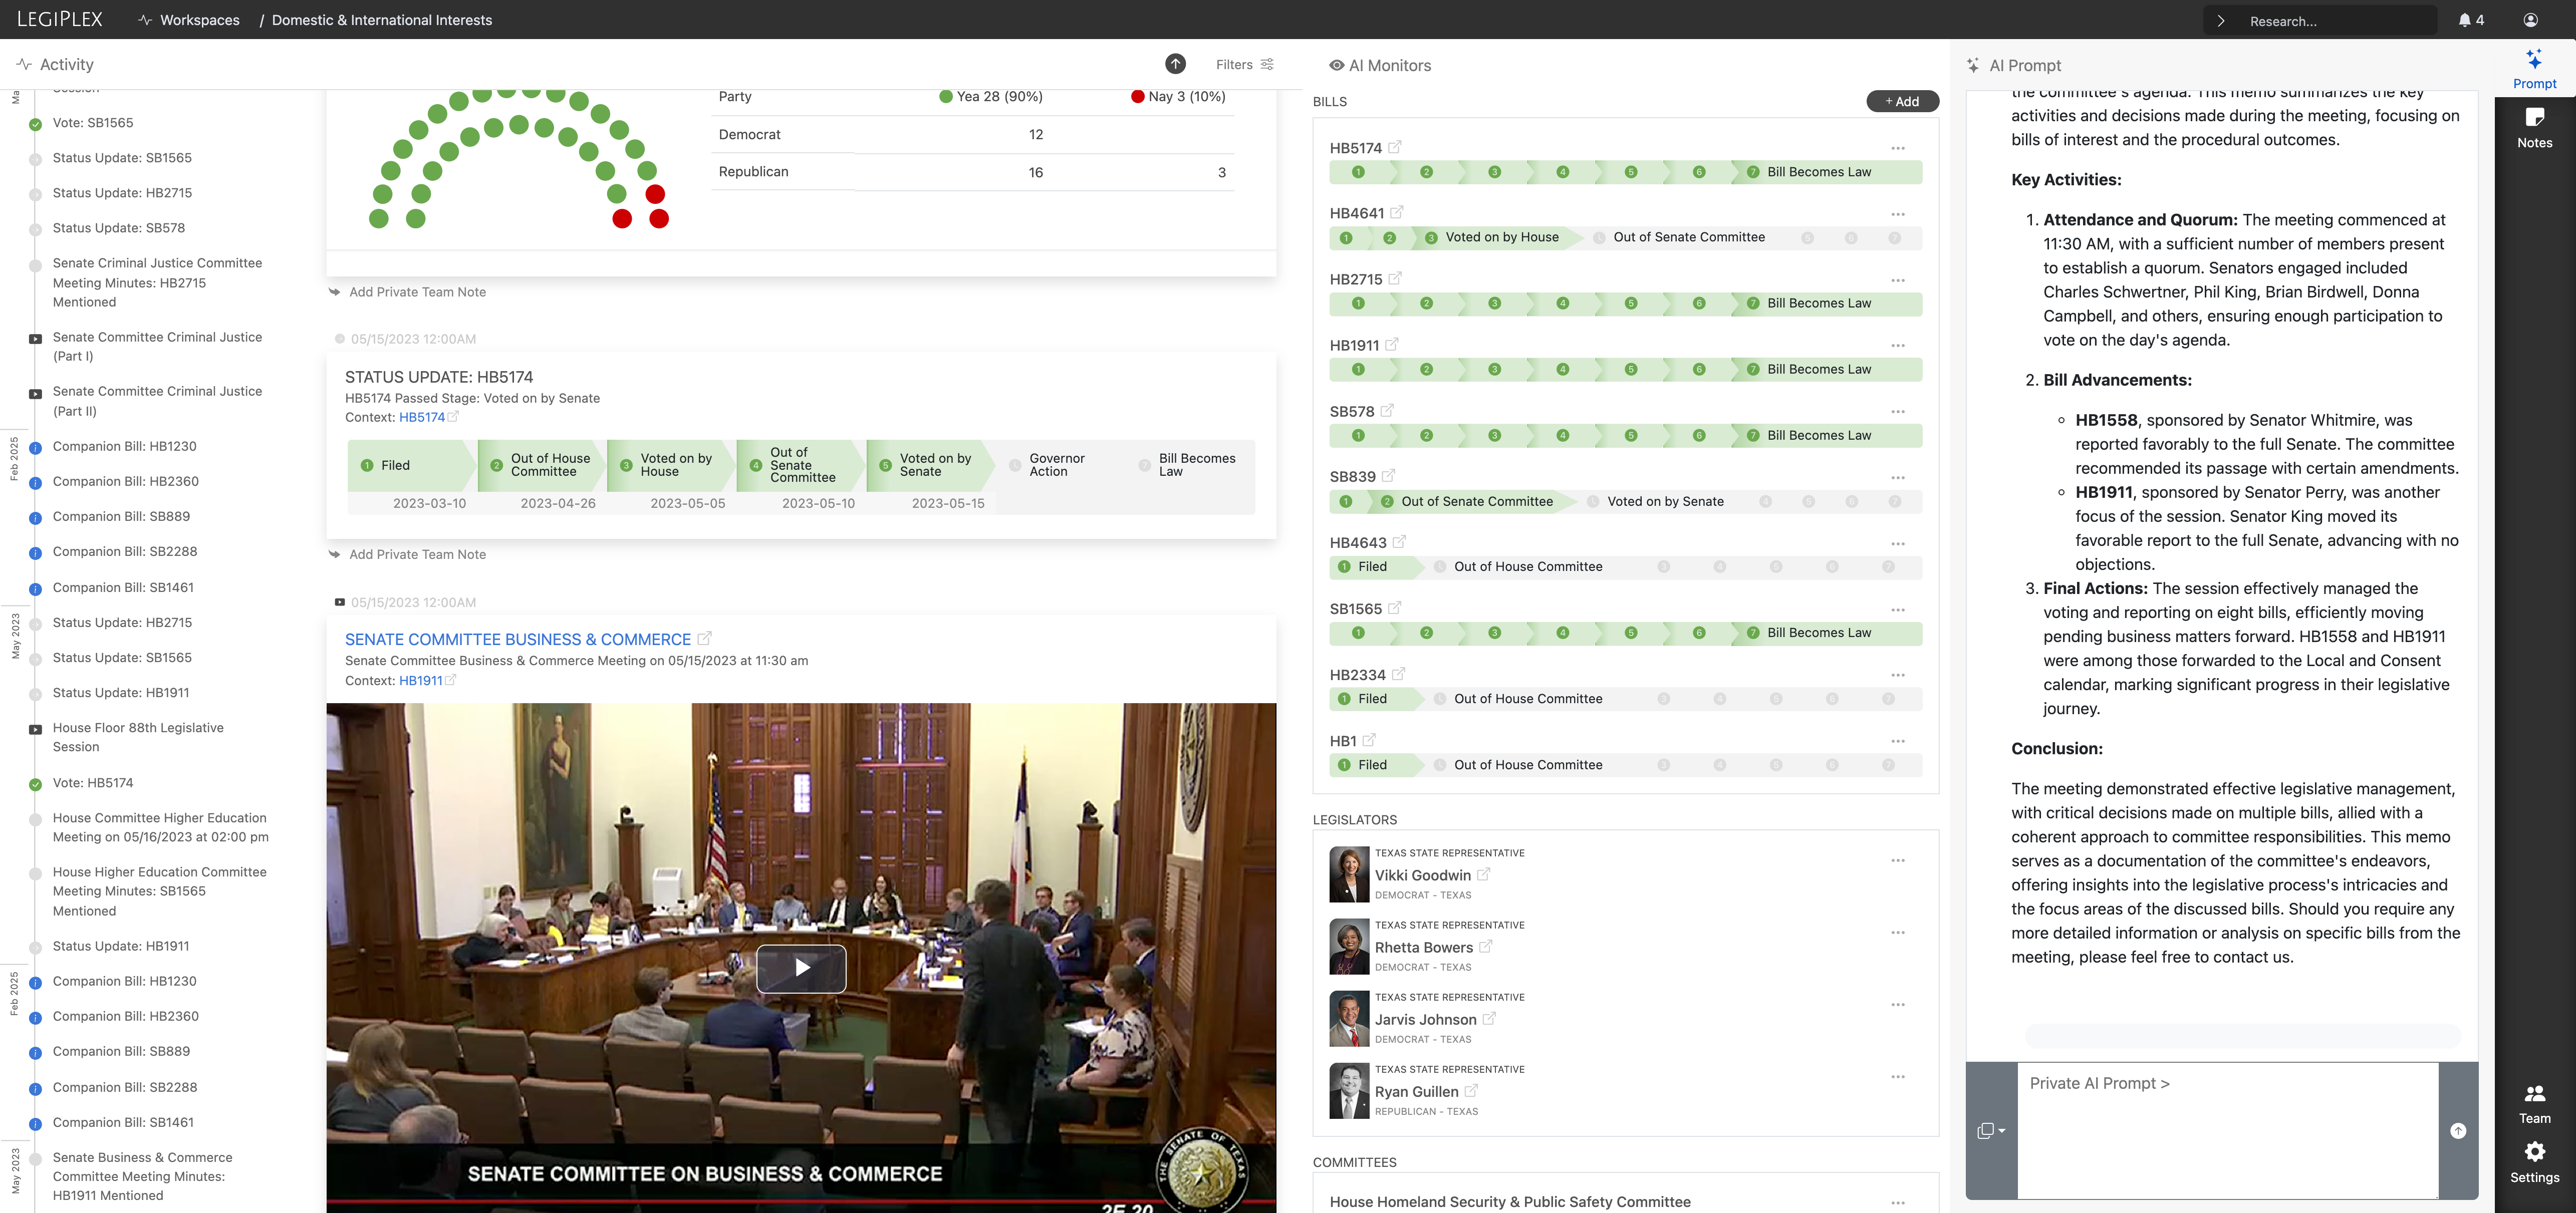Click the HB4643 bill name
The width and height of the screenshot is (2576, 1213).
pyautogui.click(x=1358, y=543)
